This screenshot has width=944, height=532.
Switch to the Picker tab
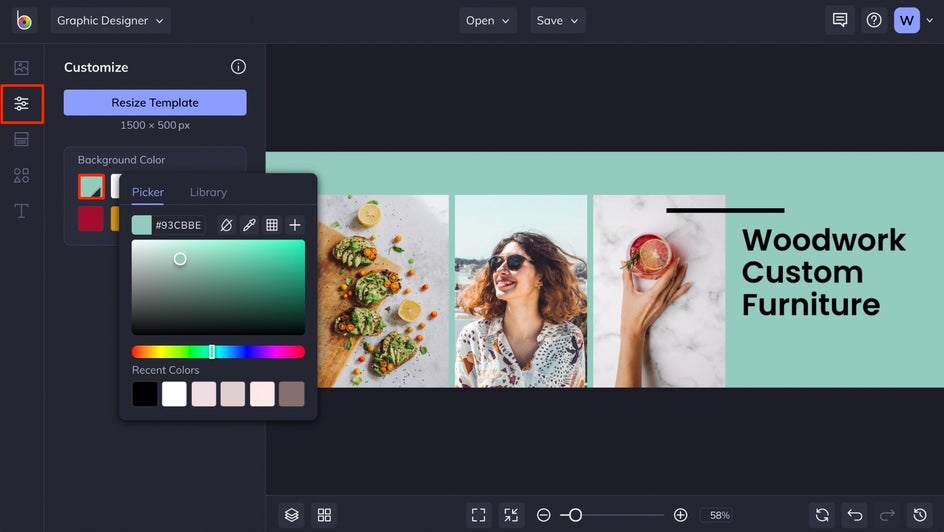(x=148, y=192)
